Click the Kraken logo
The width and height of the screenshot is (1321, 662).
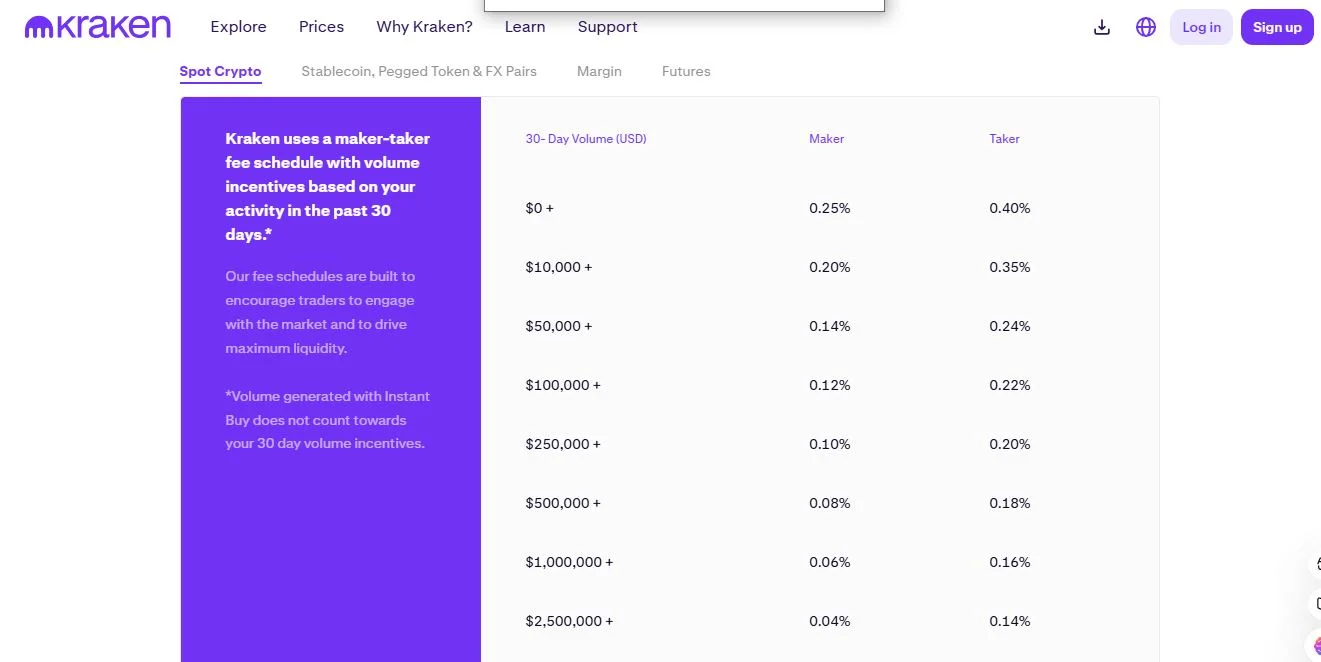96,26
